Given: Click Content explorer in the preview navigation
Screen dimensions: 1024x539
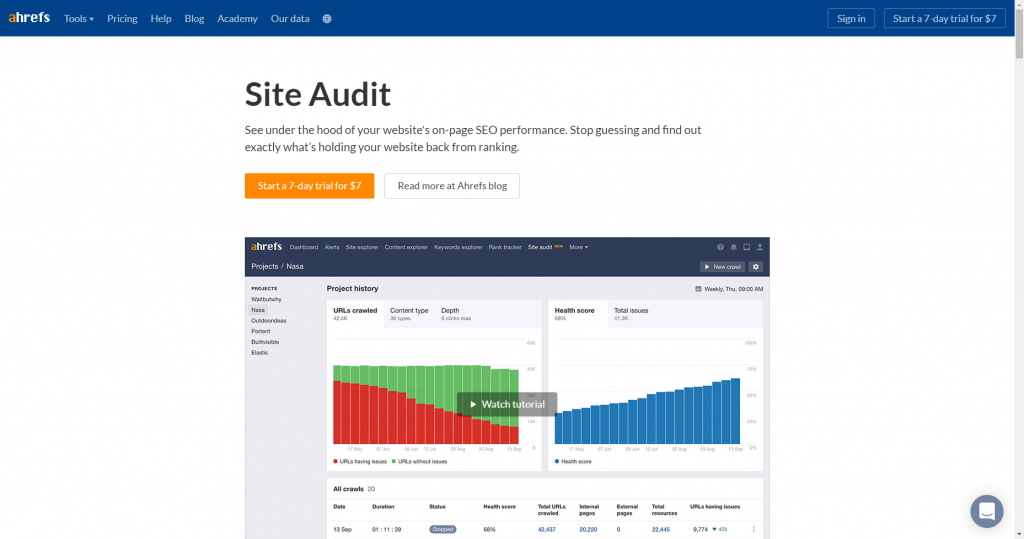Looking at the screenshot, I should (x=406, y=247).
